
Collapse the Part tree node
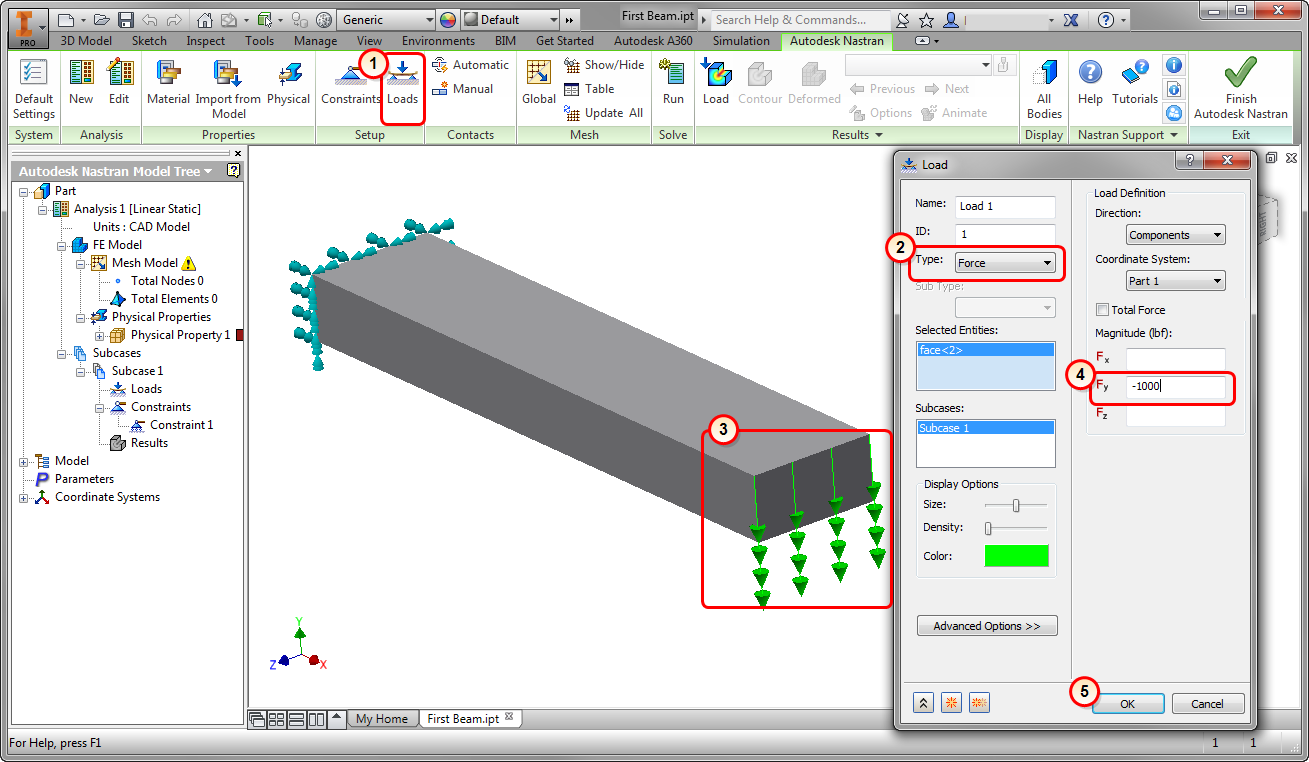[24, 191]
